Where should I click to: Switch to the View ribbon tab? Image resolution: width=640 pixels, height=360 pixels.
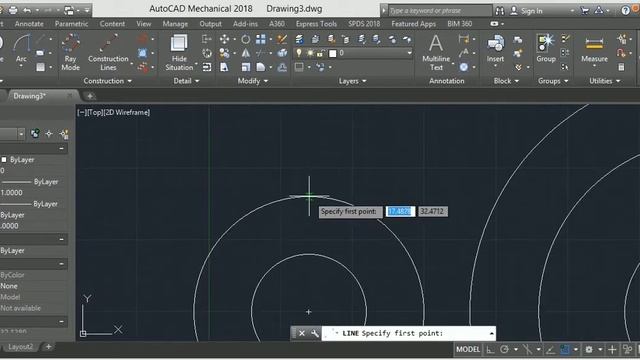click(144, 24)
